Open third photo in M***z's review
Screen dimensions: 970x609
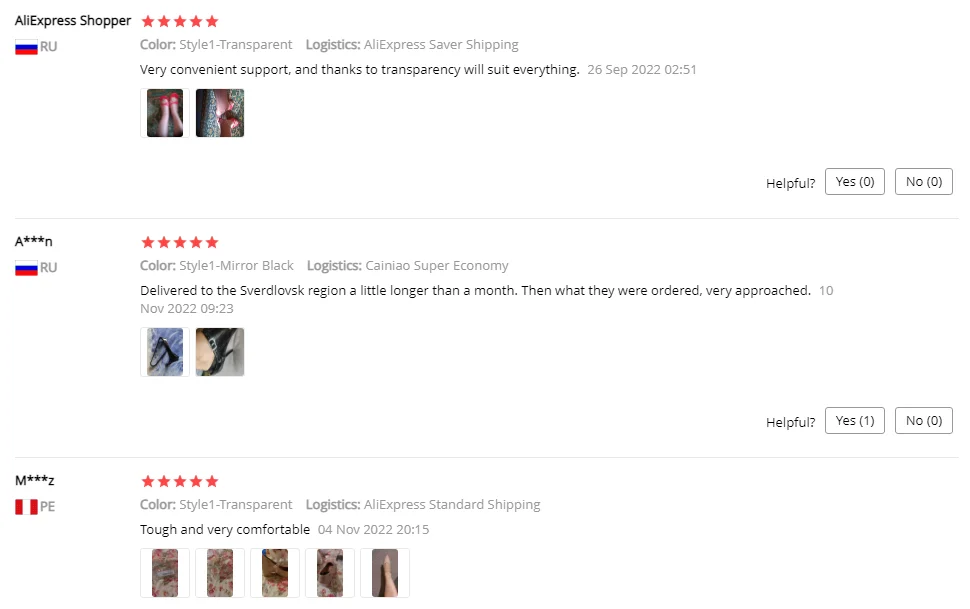[275, 573]
